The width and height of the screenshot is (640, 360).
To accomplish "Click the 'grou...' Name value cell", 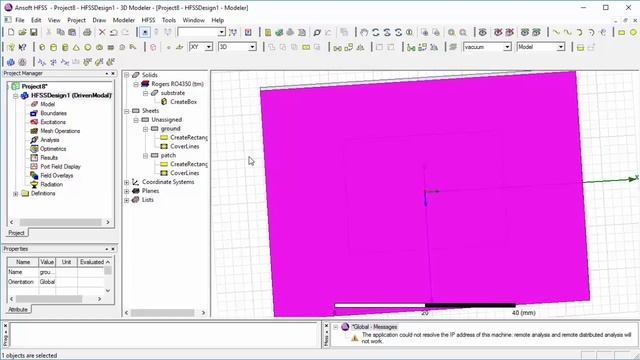I will (x=47, y=272).
